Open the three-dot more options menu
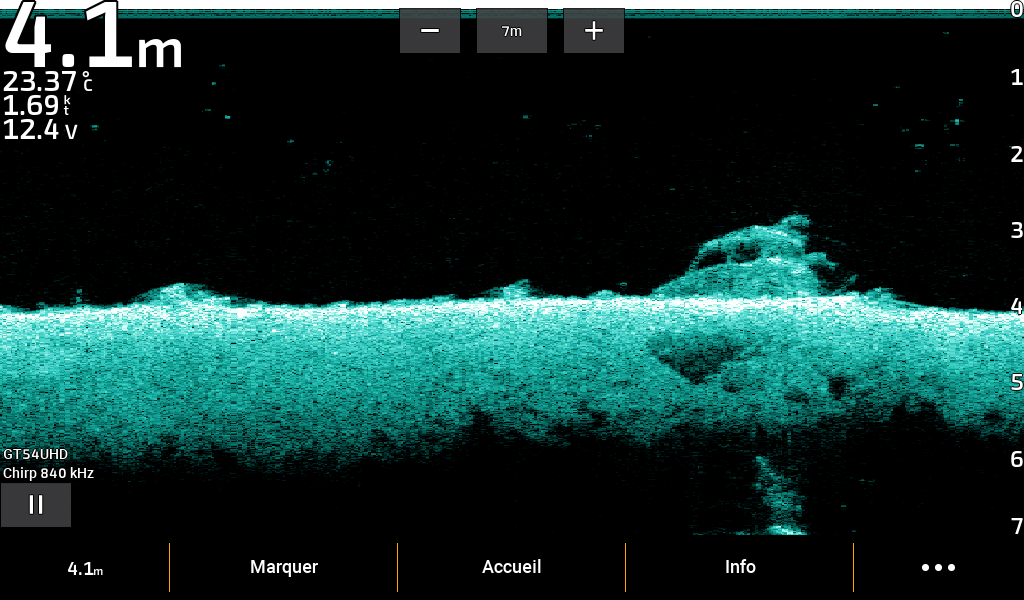 (x=938, y=567)
